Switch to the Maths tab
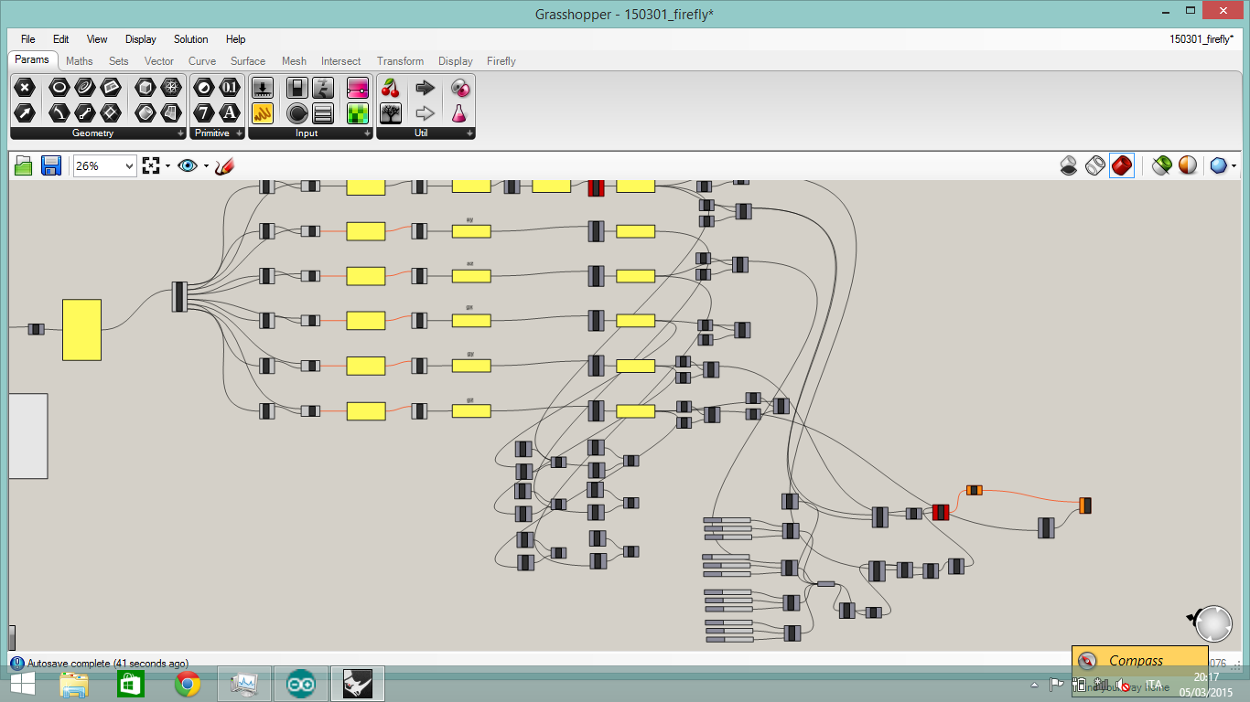The height and width of the screenshot is (702, 1250). [79, 61]
